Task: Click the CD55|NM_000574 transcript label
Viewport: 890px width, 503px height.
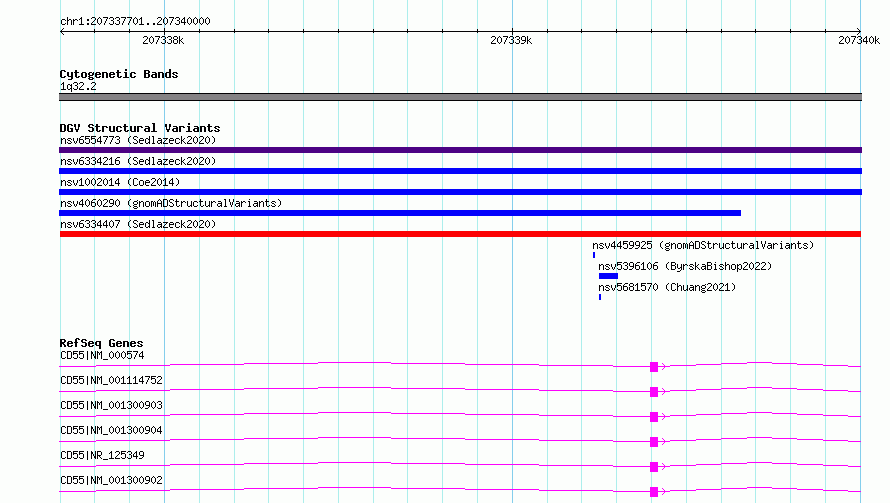Action: coord(102,355)
